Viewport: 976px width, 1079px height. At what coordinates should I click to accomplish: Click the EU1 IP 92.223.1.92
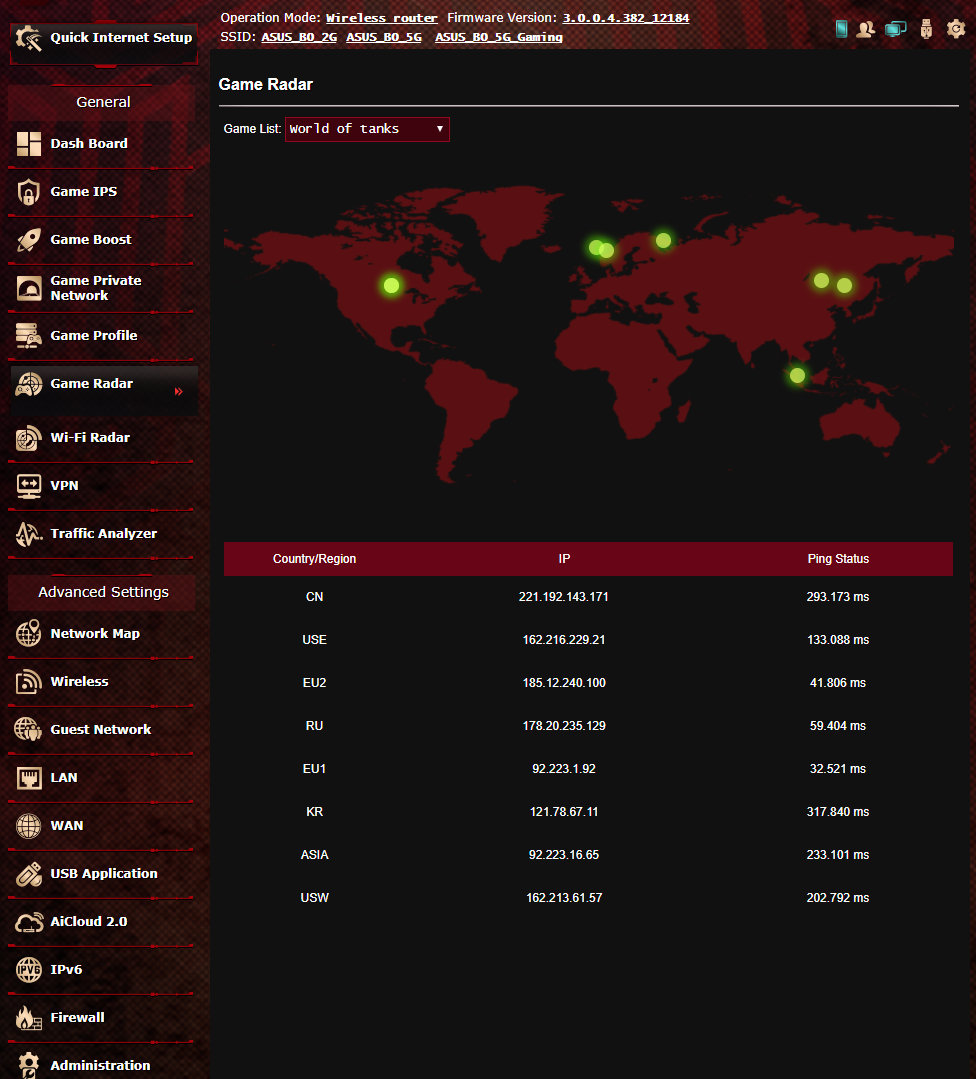tap(564, 769)
